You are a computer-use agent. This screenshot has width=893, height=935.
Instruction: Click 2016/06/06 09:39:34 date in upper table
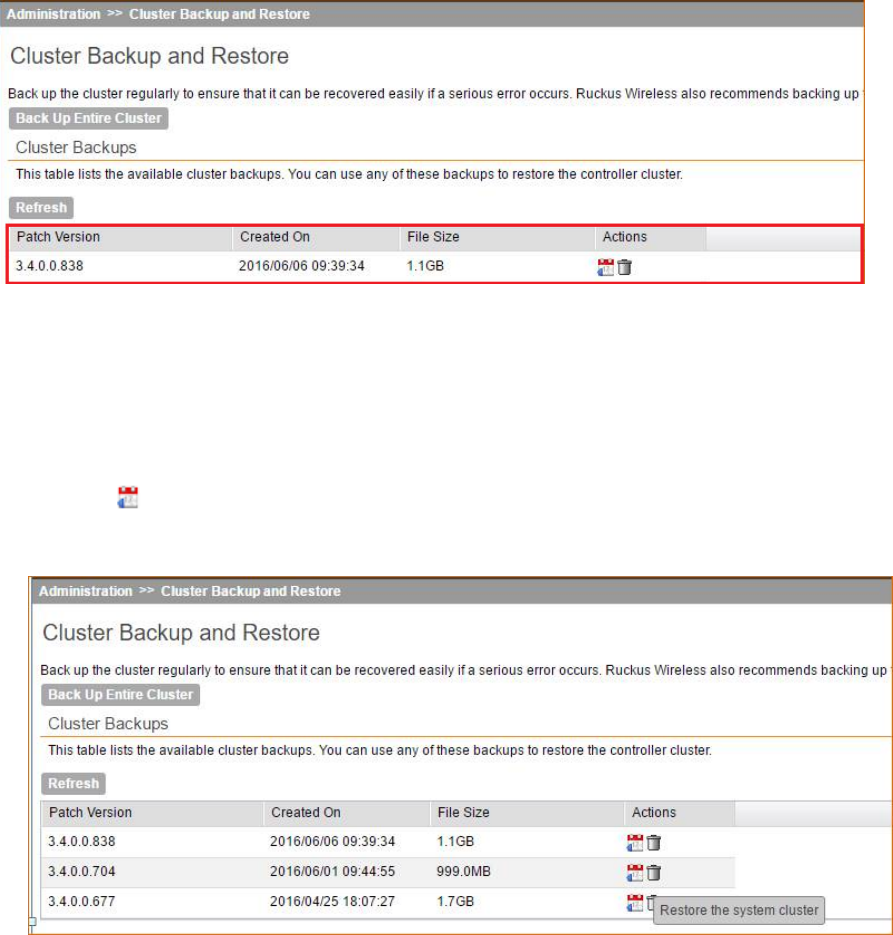coord(302,266)
